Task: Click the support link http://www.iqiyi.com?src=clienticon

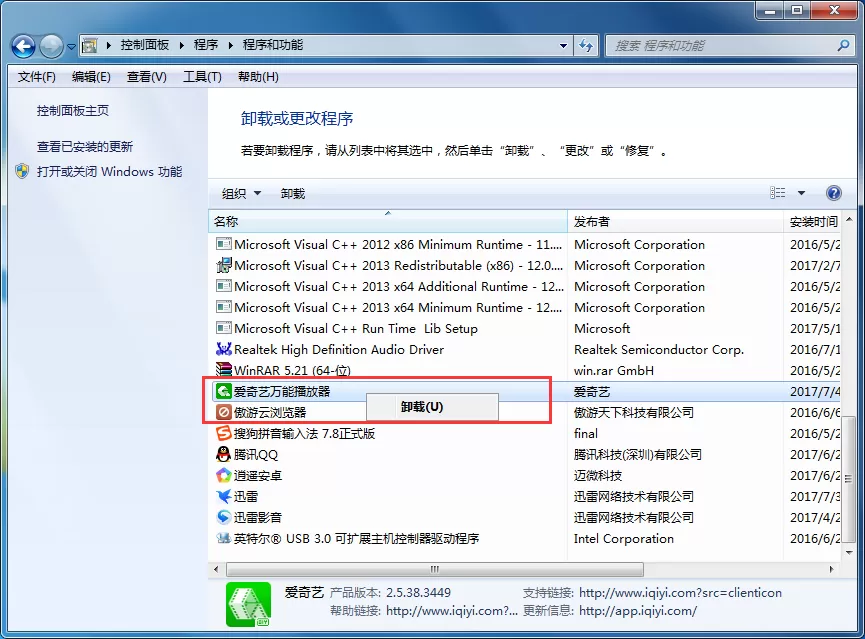Action: tap(680, 593)
